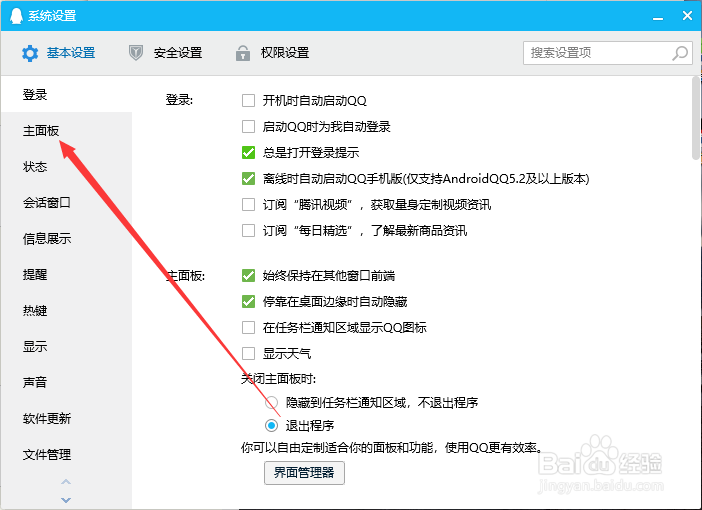Select 显示 in the sidebar
702x510 pixels.
tap(67, 347)
